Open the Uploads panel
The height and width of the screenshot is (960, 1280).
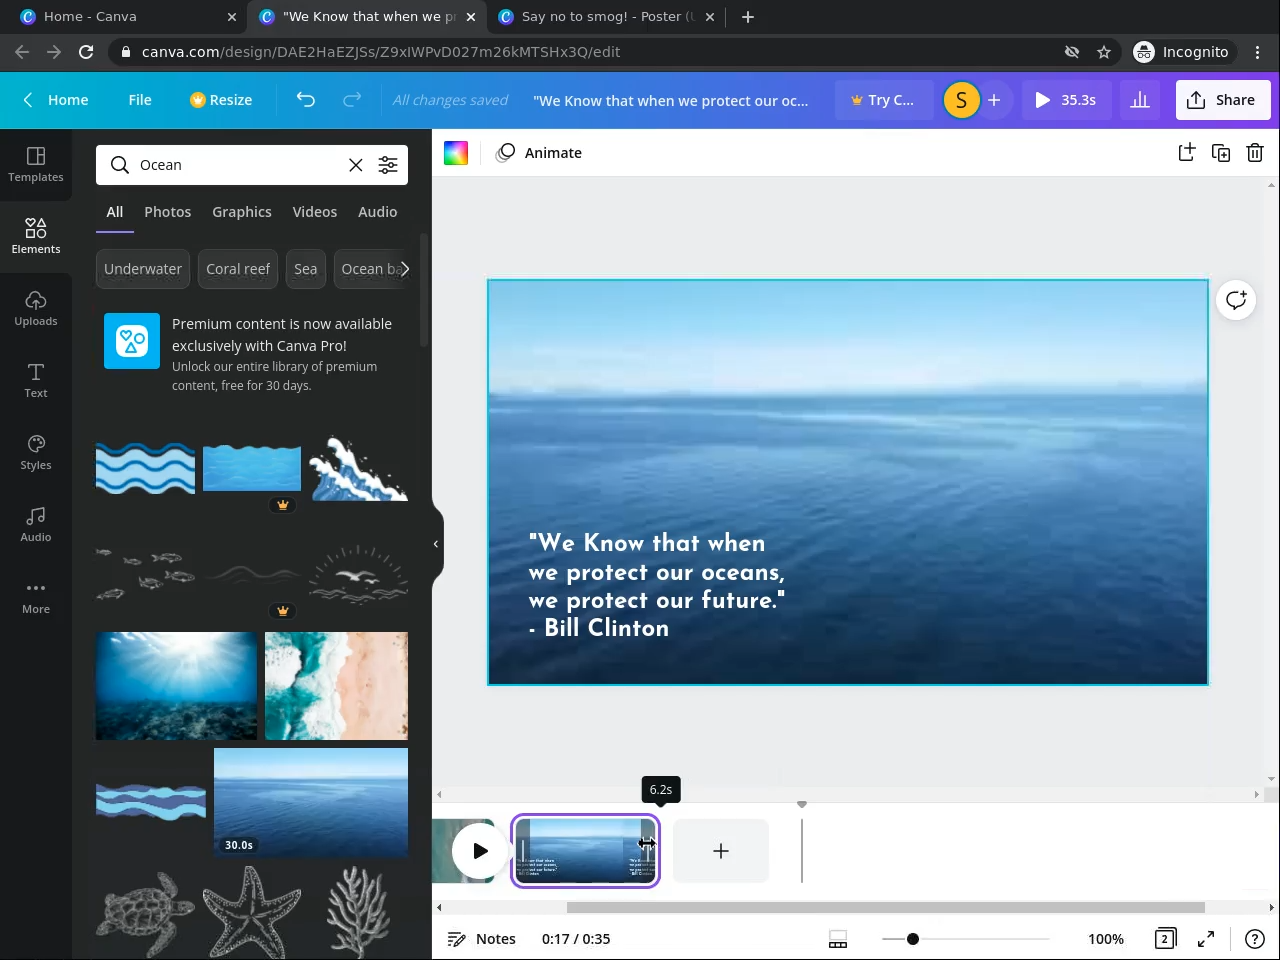click(x=36, y=309)
